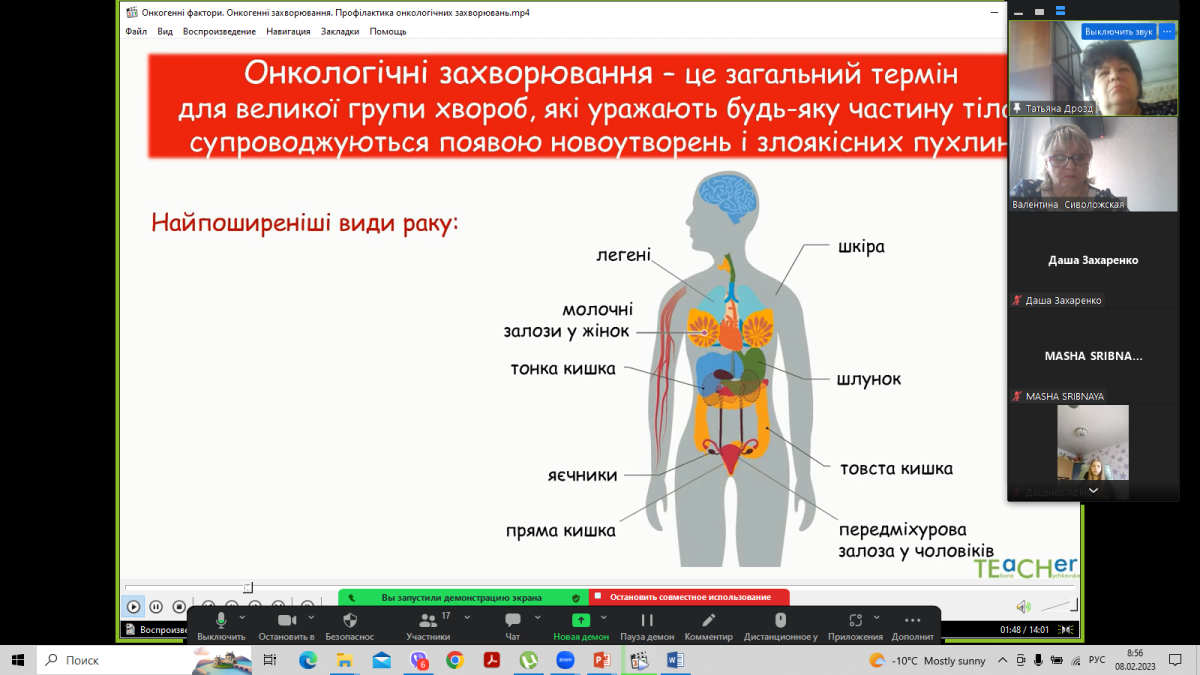Viewport: 1200px width, 675px height.
Task: Open the Apps icon in Zoom toolbar
Action: (x=855, y=621)
